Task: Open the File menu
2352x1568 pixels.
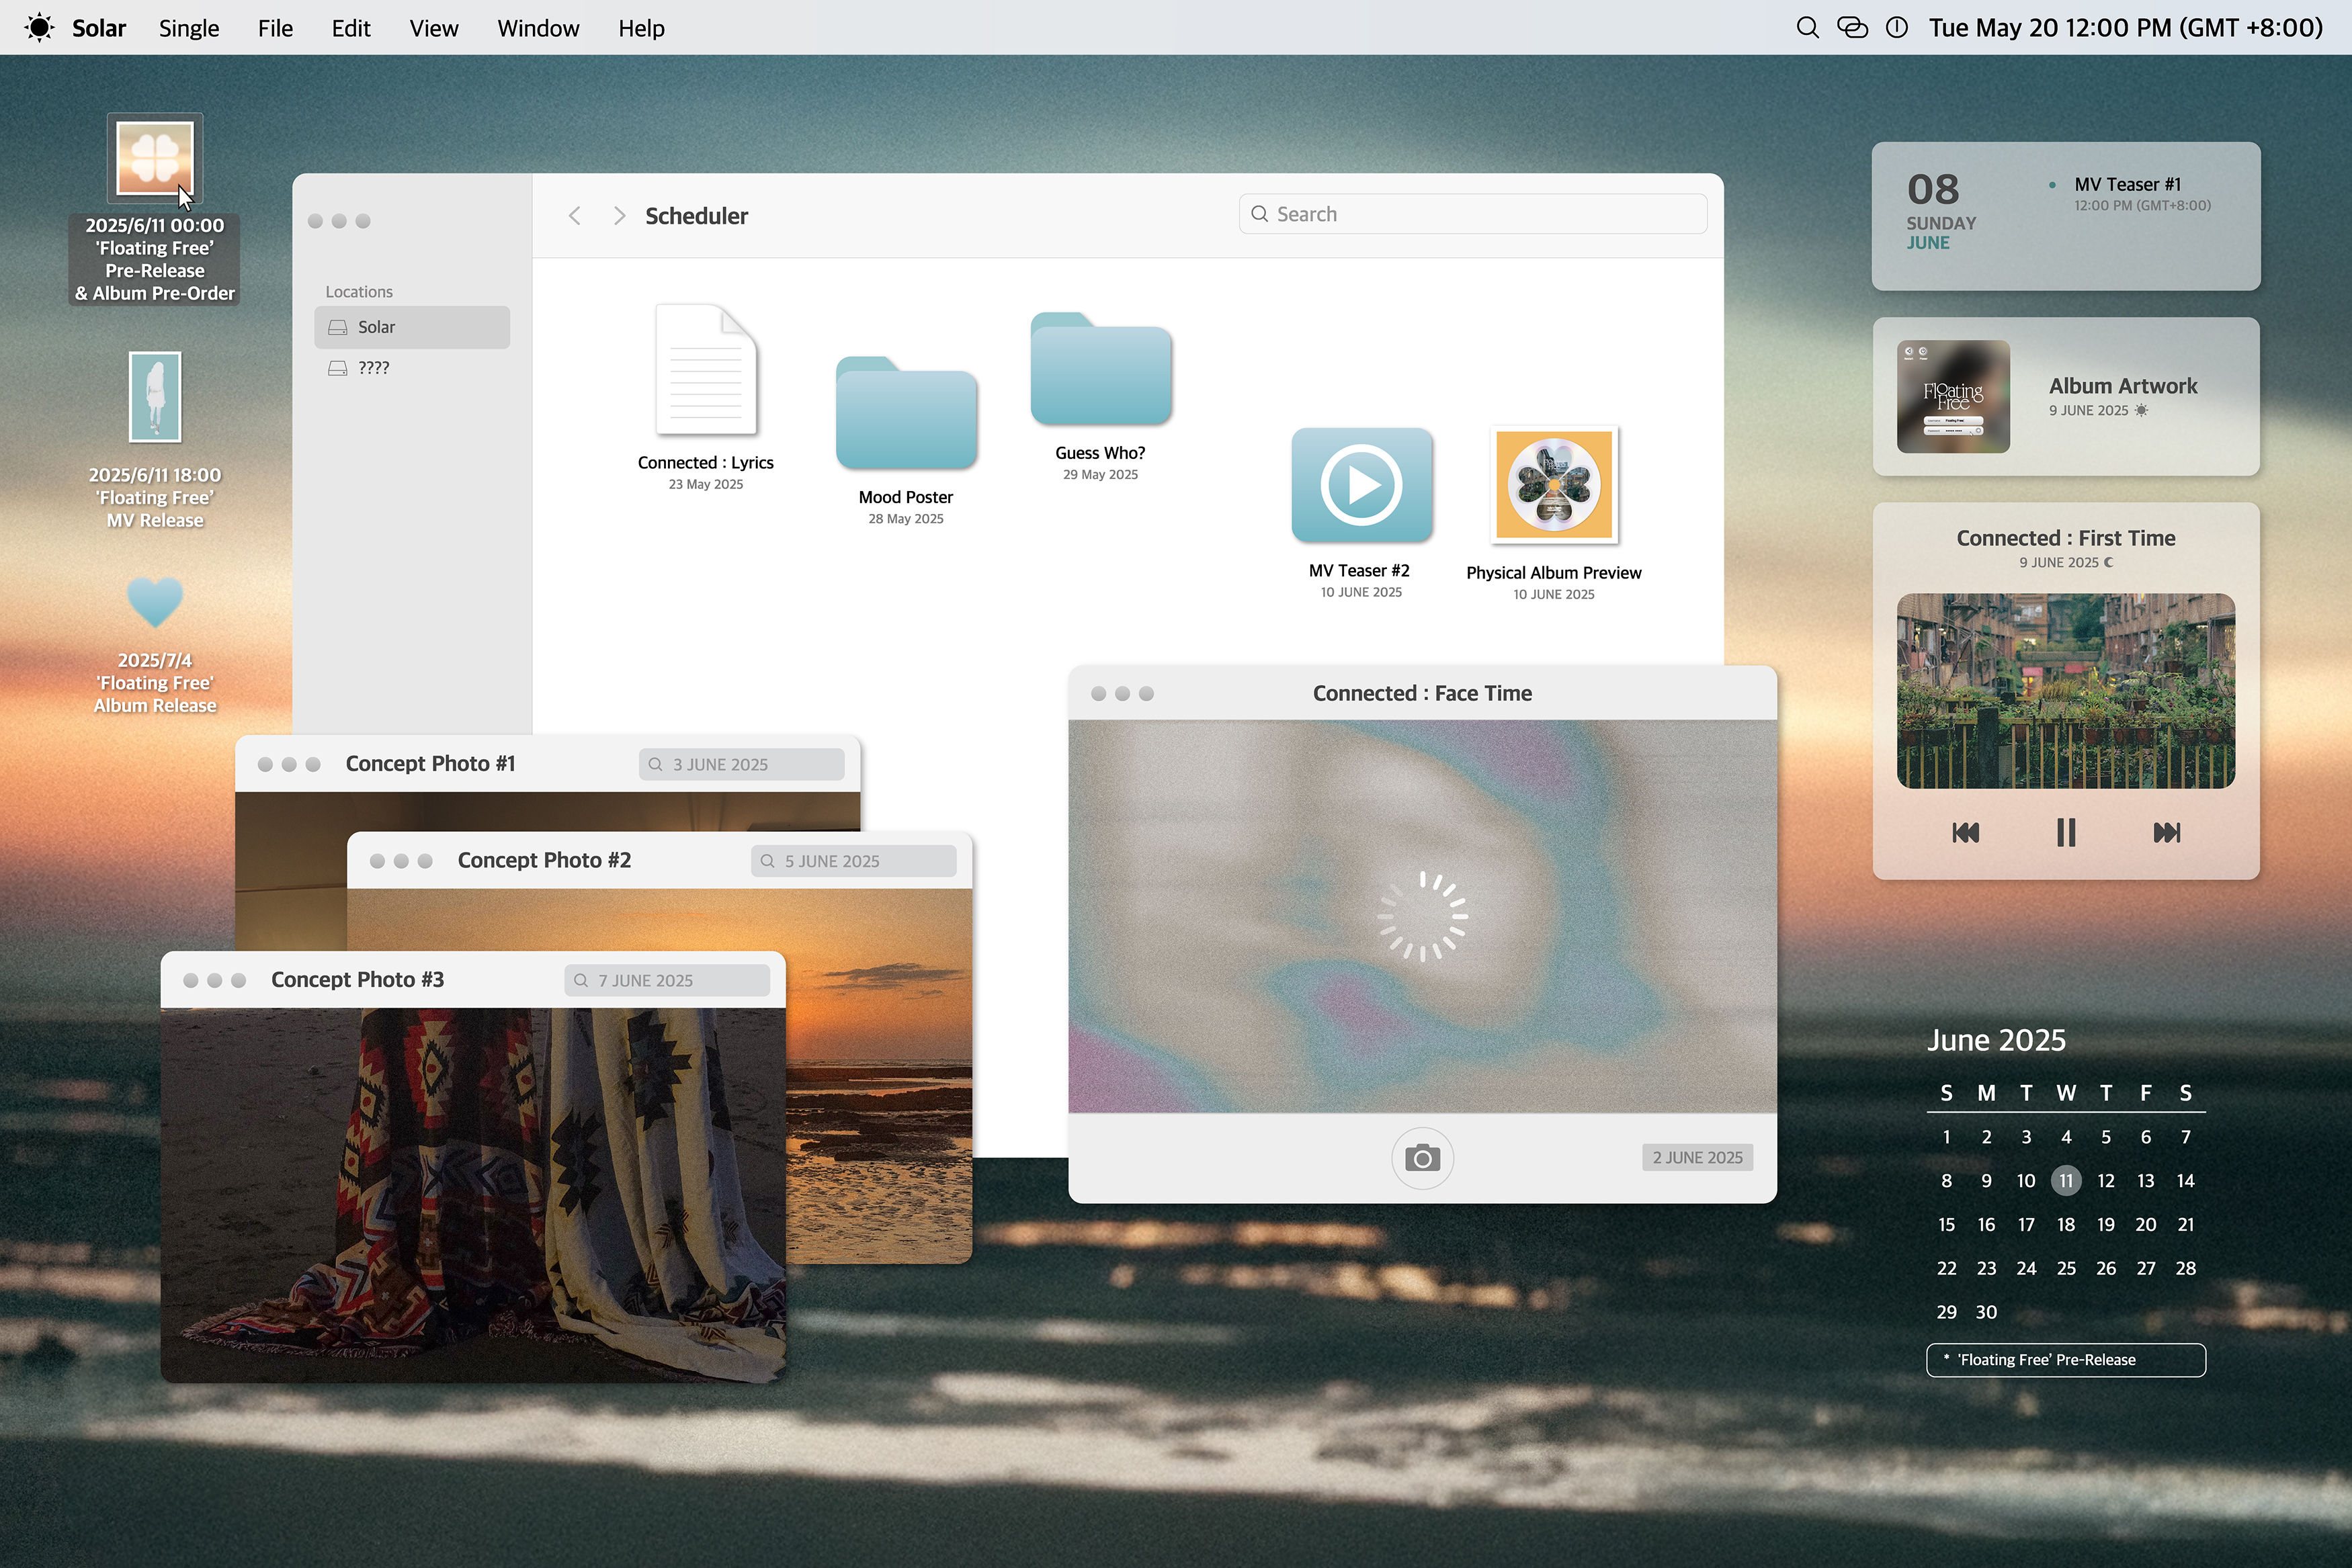Action: click(275, 28)
